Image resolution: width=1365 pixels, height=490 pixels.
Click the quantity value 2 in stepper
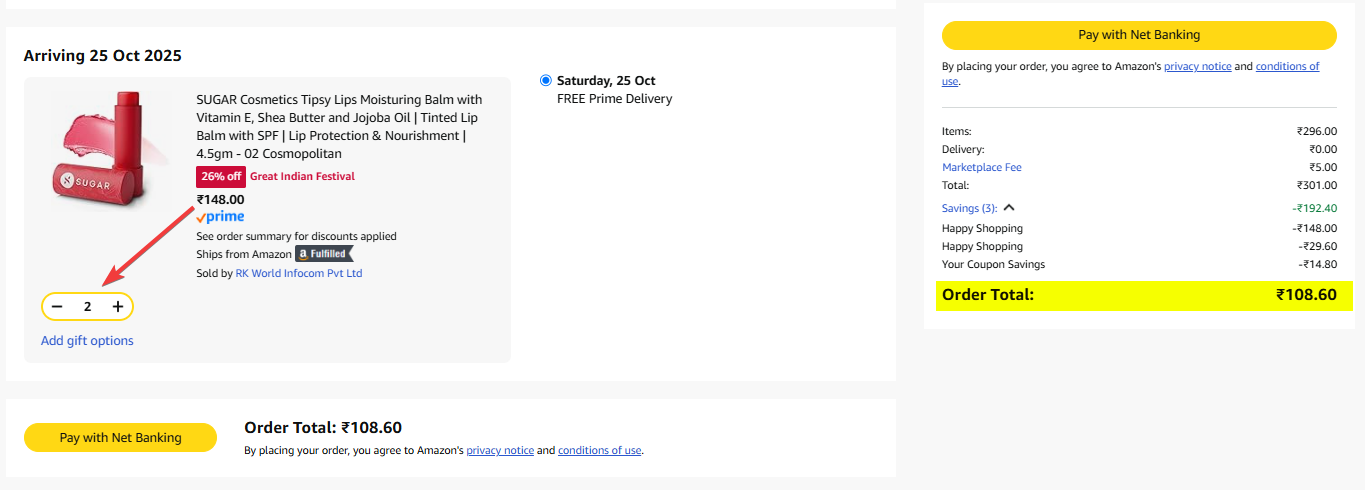tap(88, 307)
